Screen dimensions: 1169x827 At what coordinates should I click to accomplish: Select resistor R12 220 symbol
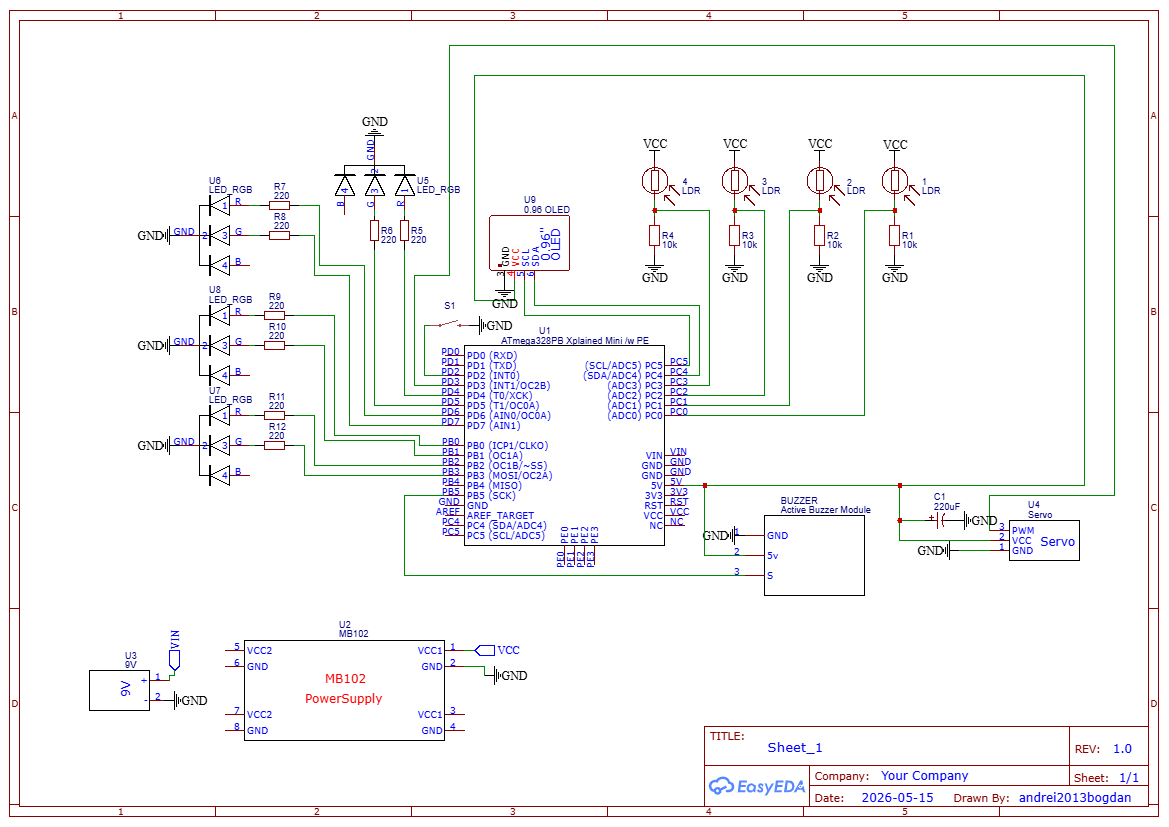(274, 445)
